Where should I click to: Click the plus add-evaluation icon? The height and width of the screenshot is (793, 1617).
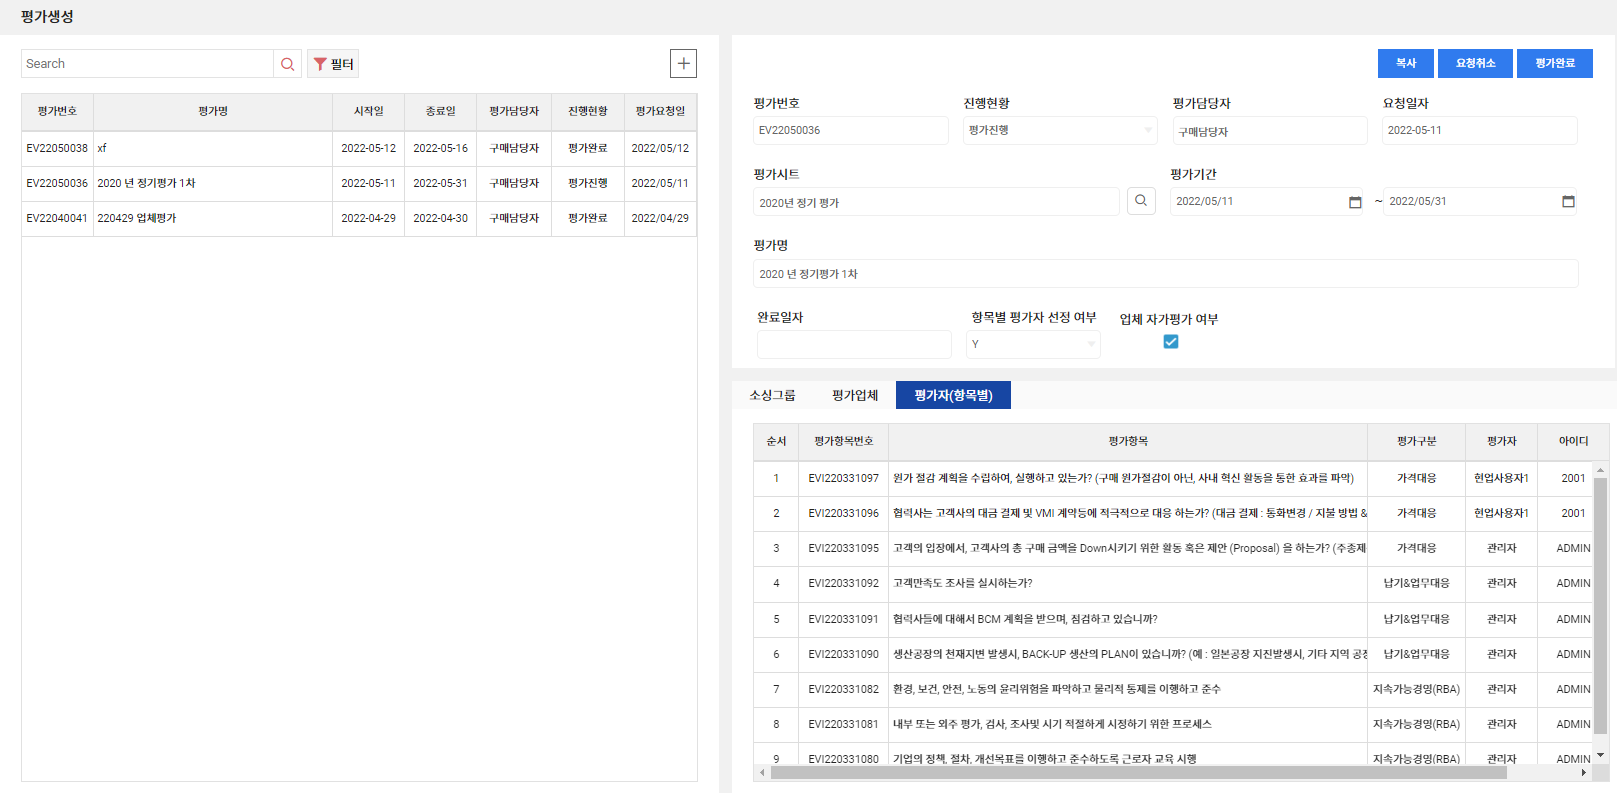pyautogui.click(x=683, y=64)
